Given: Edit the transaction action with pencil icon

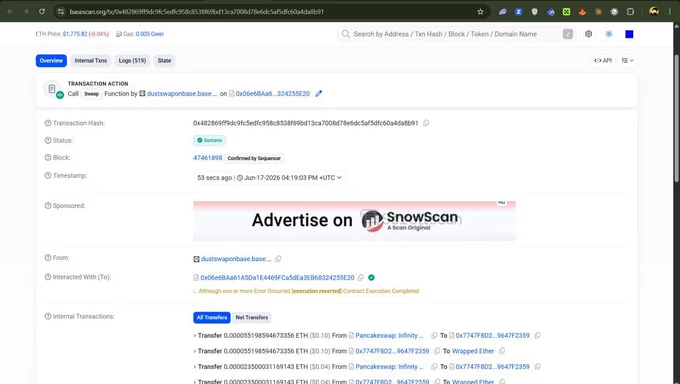Looking at the screenshot, I should point(319,94).
